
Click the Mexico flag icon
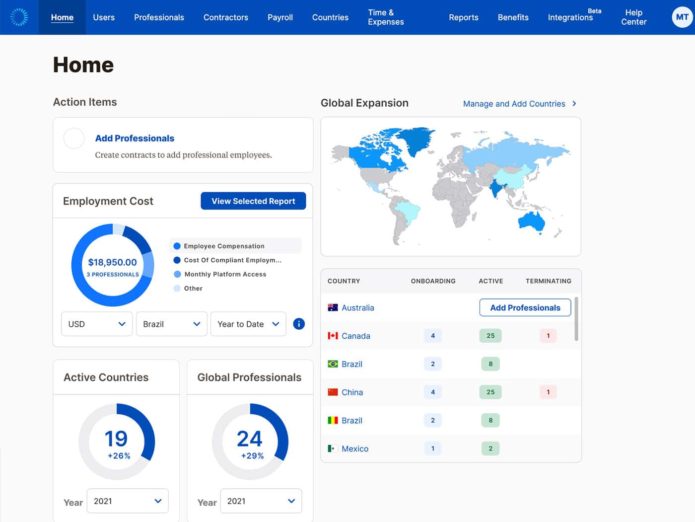(x=332, y=449)
